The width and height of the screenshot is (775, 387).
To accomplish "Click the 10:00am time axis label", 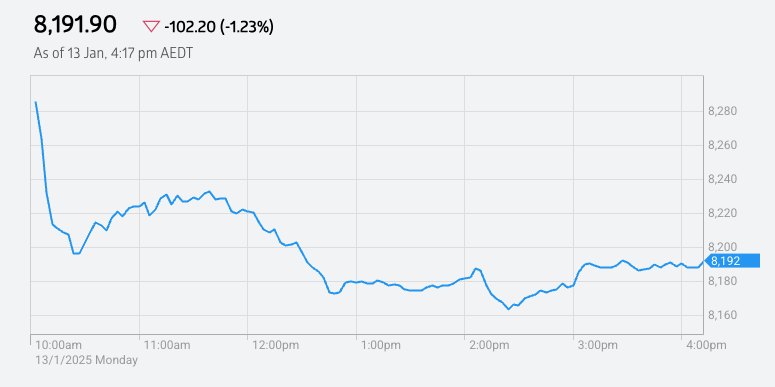I will [59, 345].
